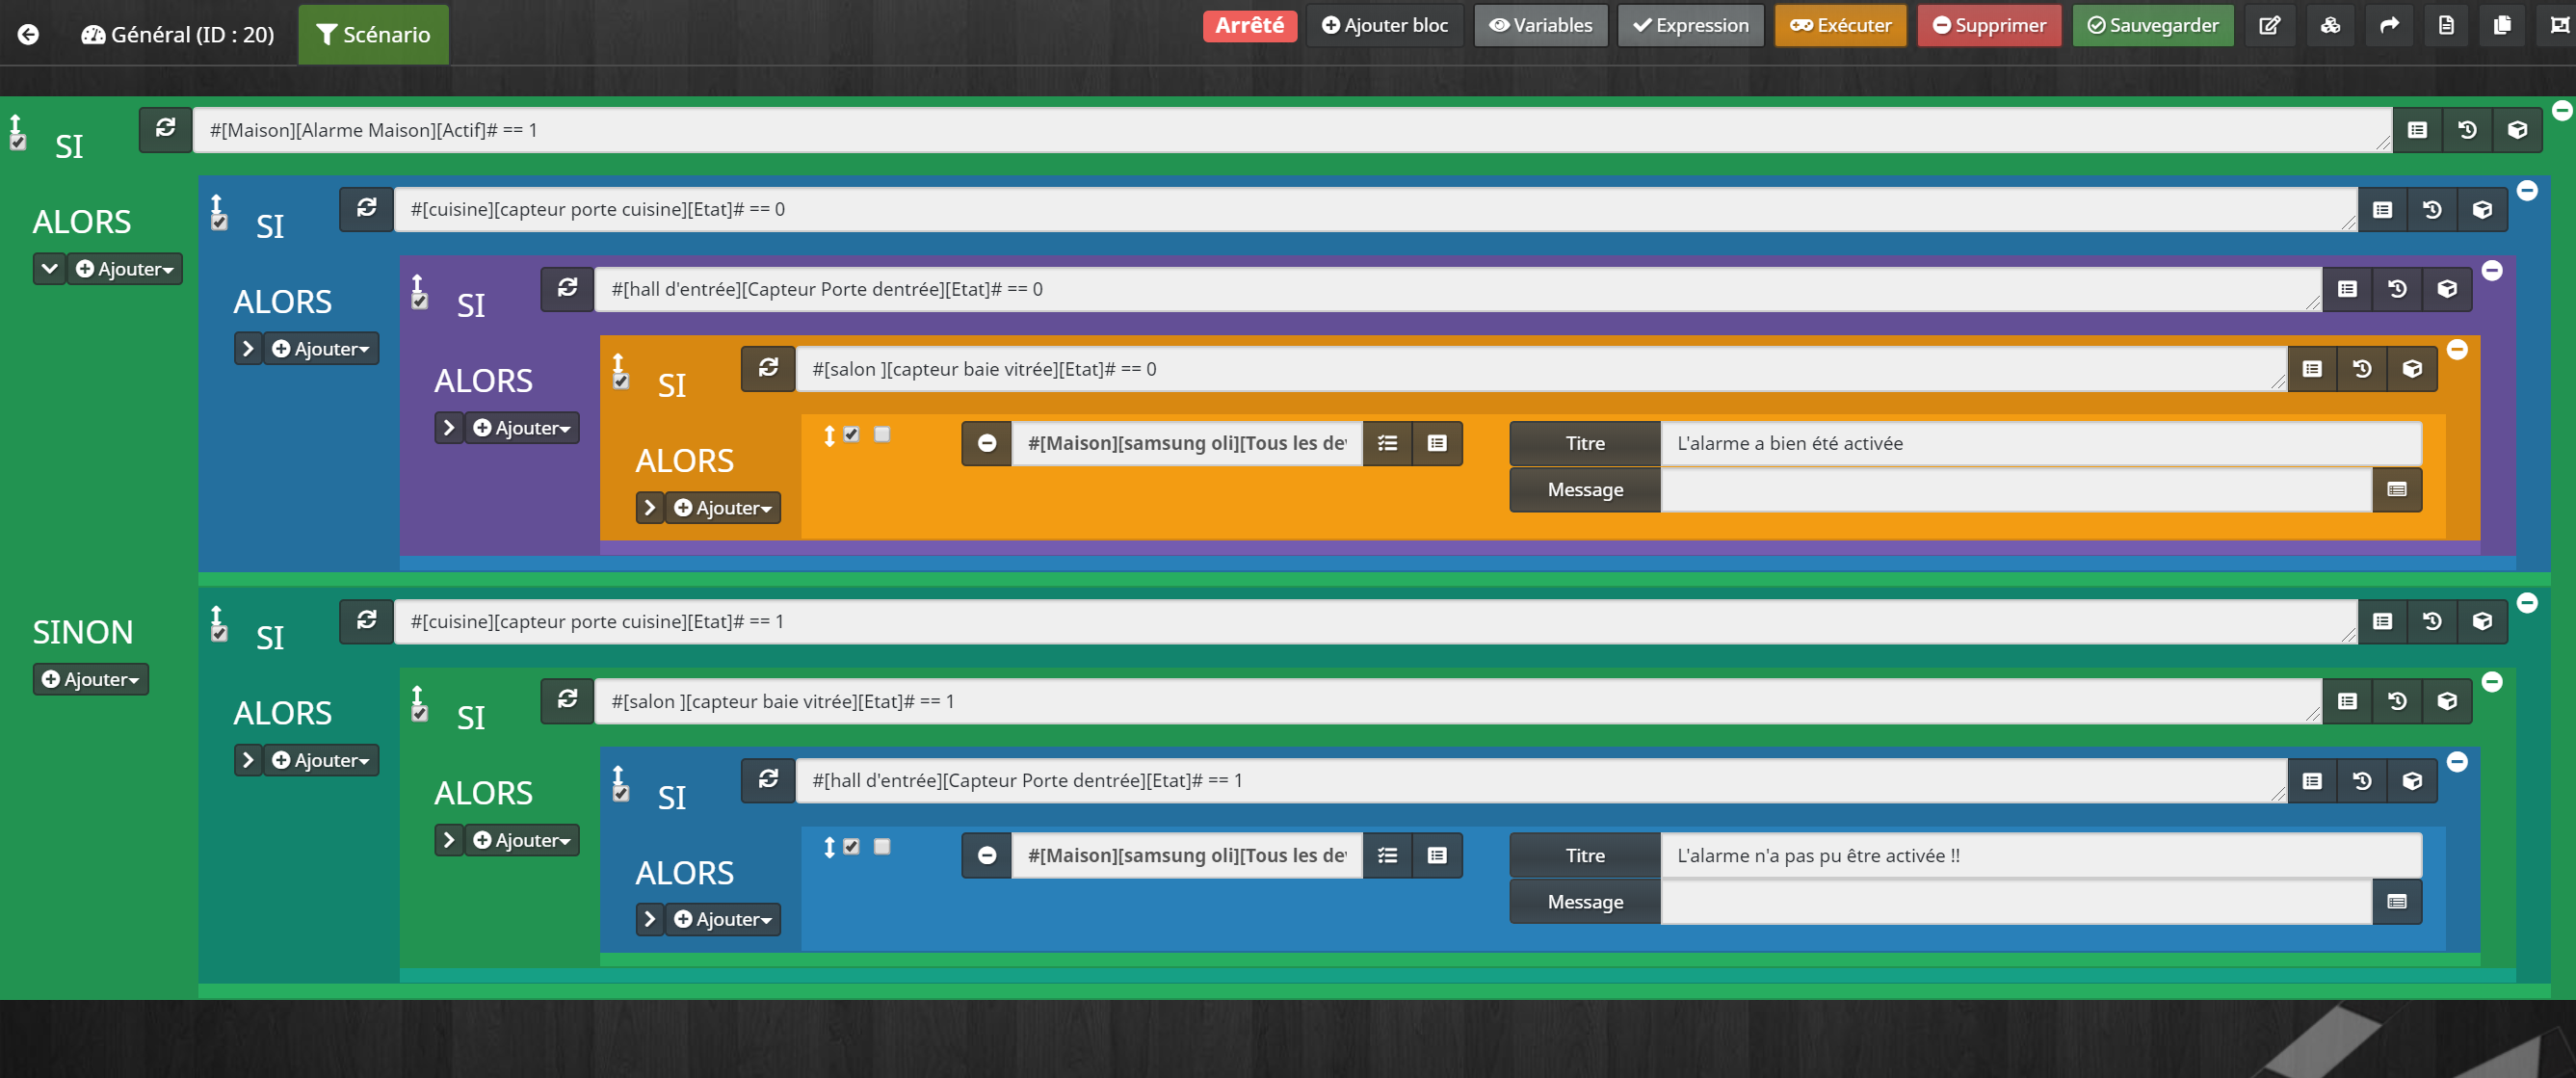The width and height of the screenshot is (2576, 1078).
Task: Open Ajouter dropdown in orange block
Action: pos(723,507)
